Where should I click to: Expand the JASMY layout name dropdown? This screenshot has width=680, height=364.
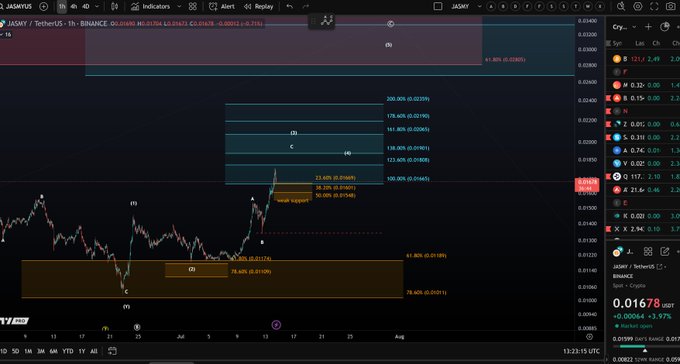click(479, 7)
